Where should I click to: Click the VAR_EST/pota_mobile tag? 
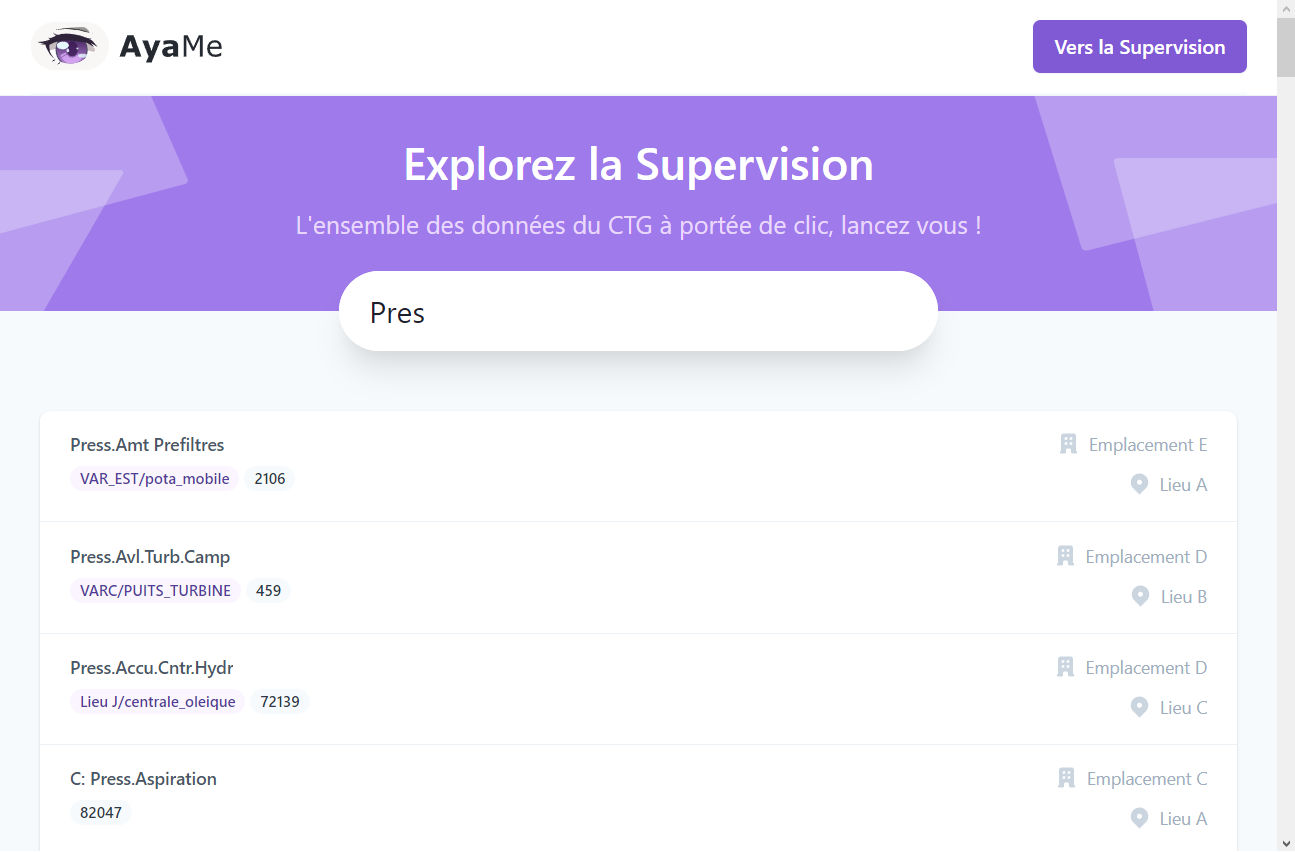coord(155,479)
